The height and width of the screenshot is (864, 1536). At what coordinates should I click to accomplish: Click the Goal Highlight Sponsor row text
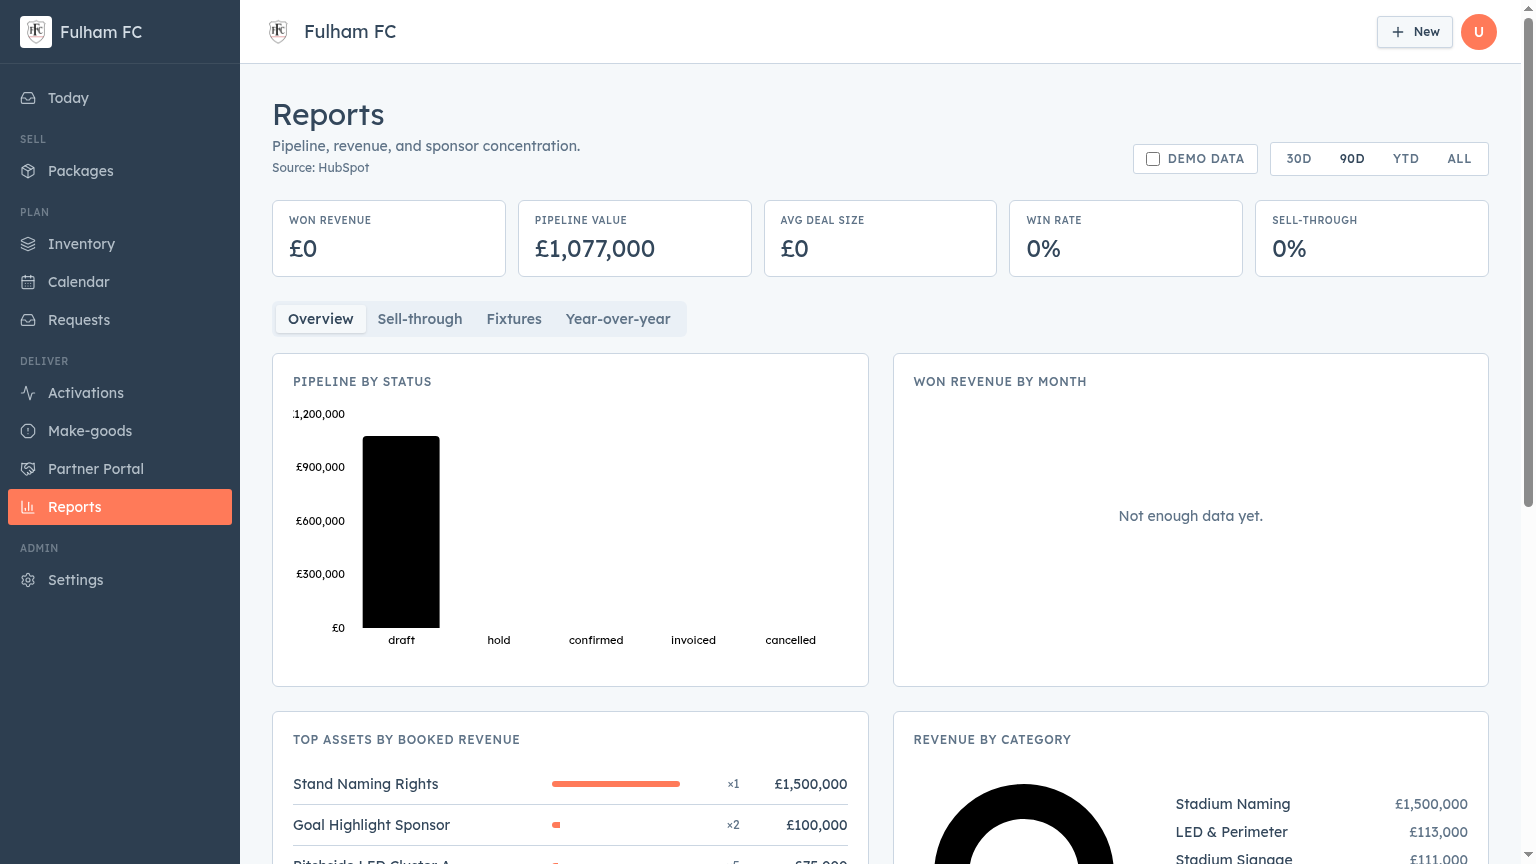[x=372, y=825]
